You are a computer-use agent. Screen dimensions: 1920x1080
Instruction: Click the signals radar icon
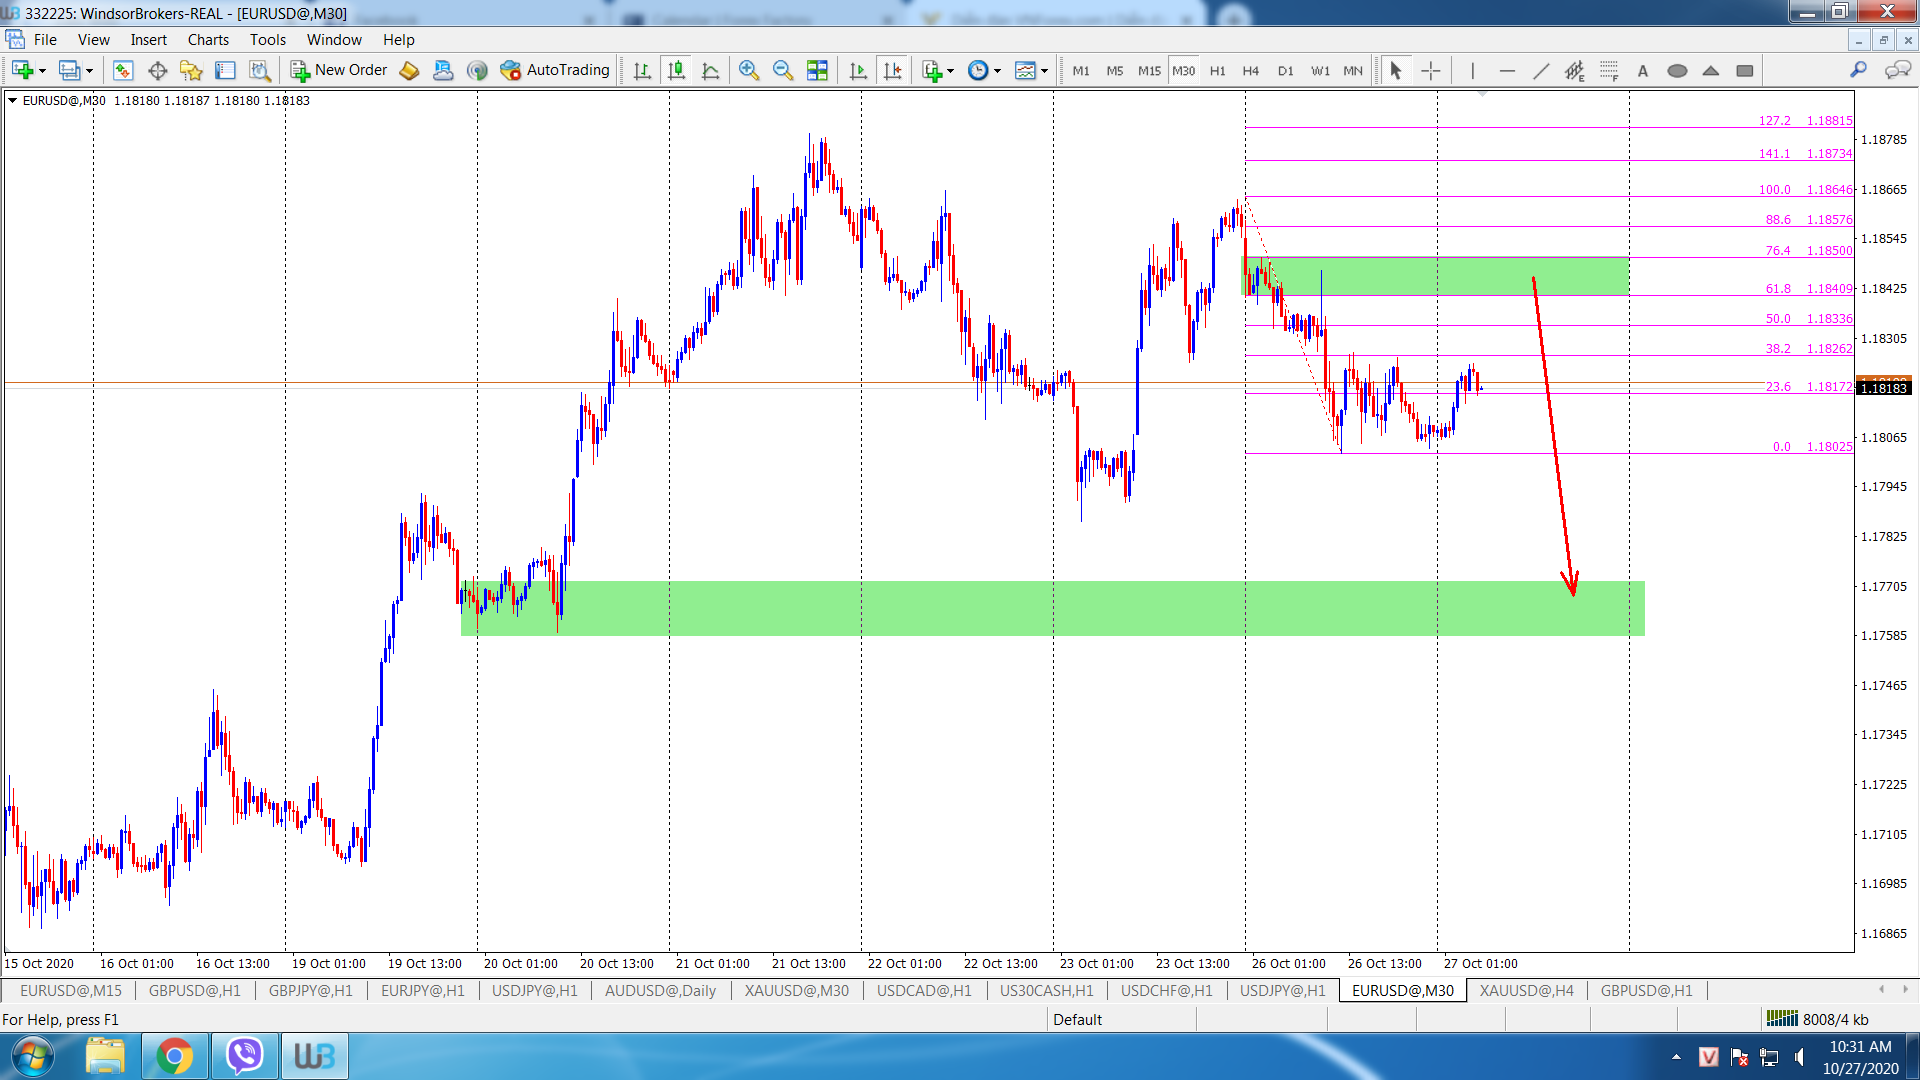pyautogui.click(x=477, y=70)
